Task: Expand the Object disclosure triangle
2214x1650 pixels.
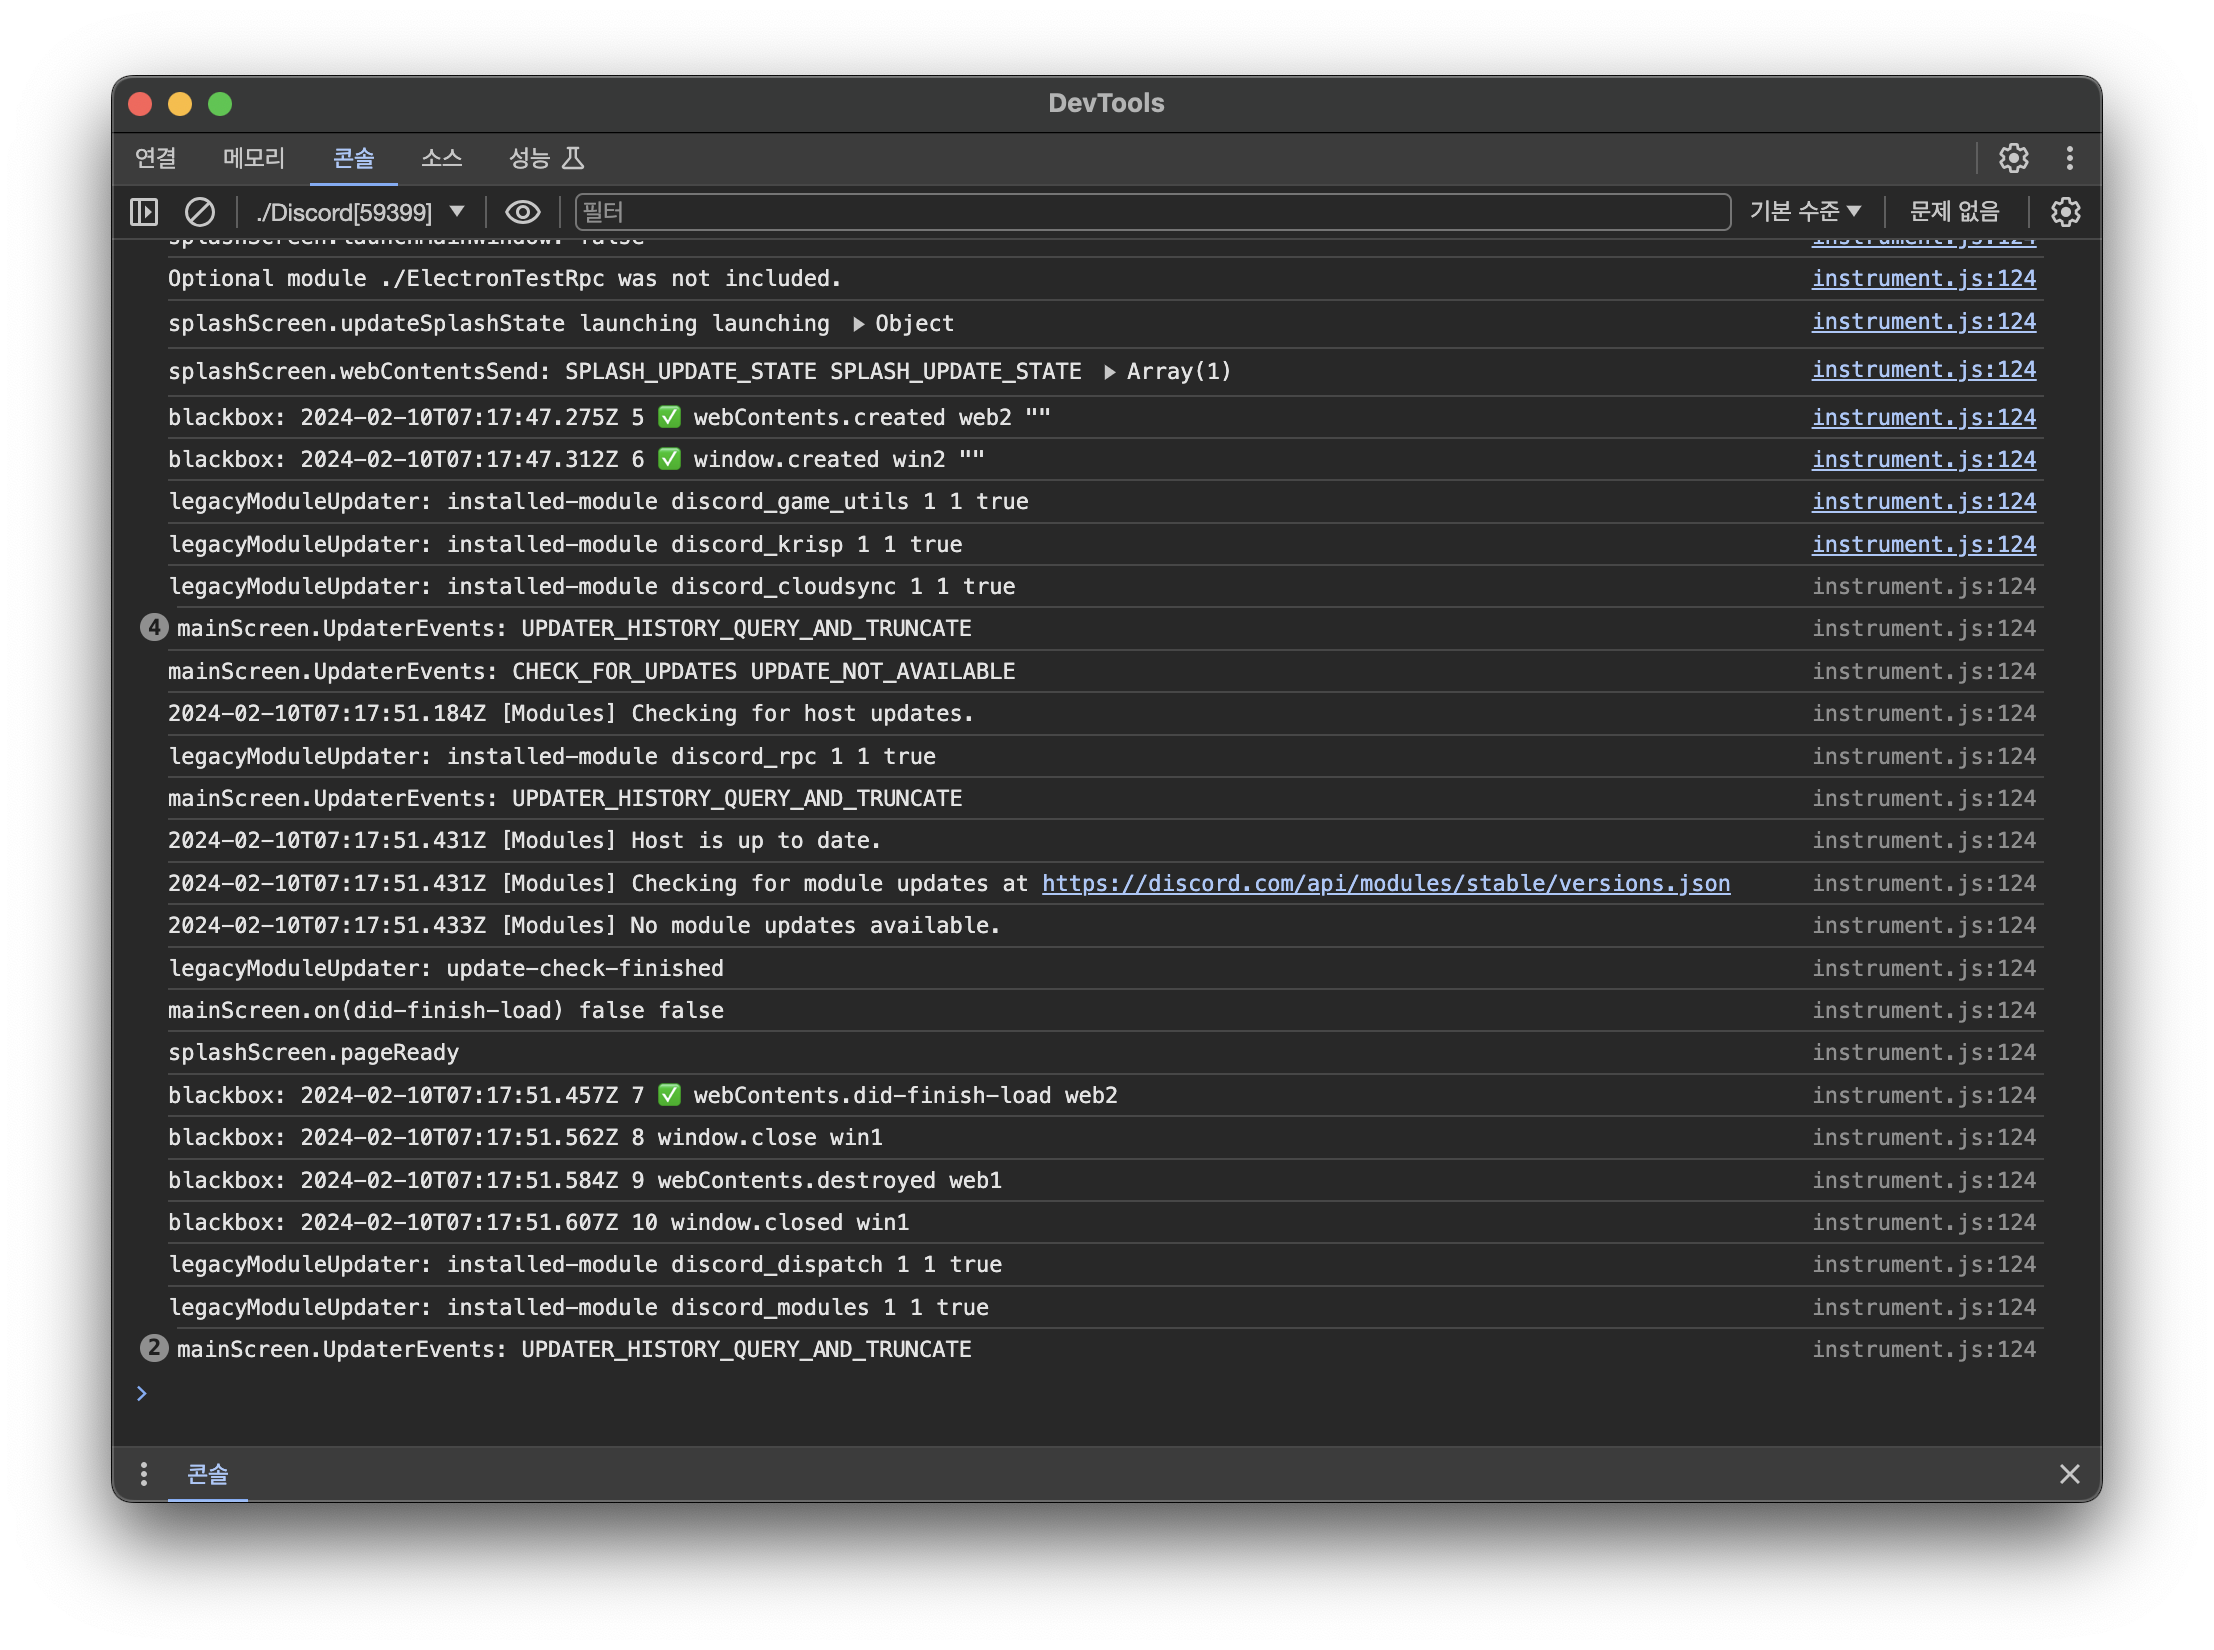Action: [x=858, y=324]
